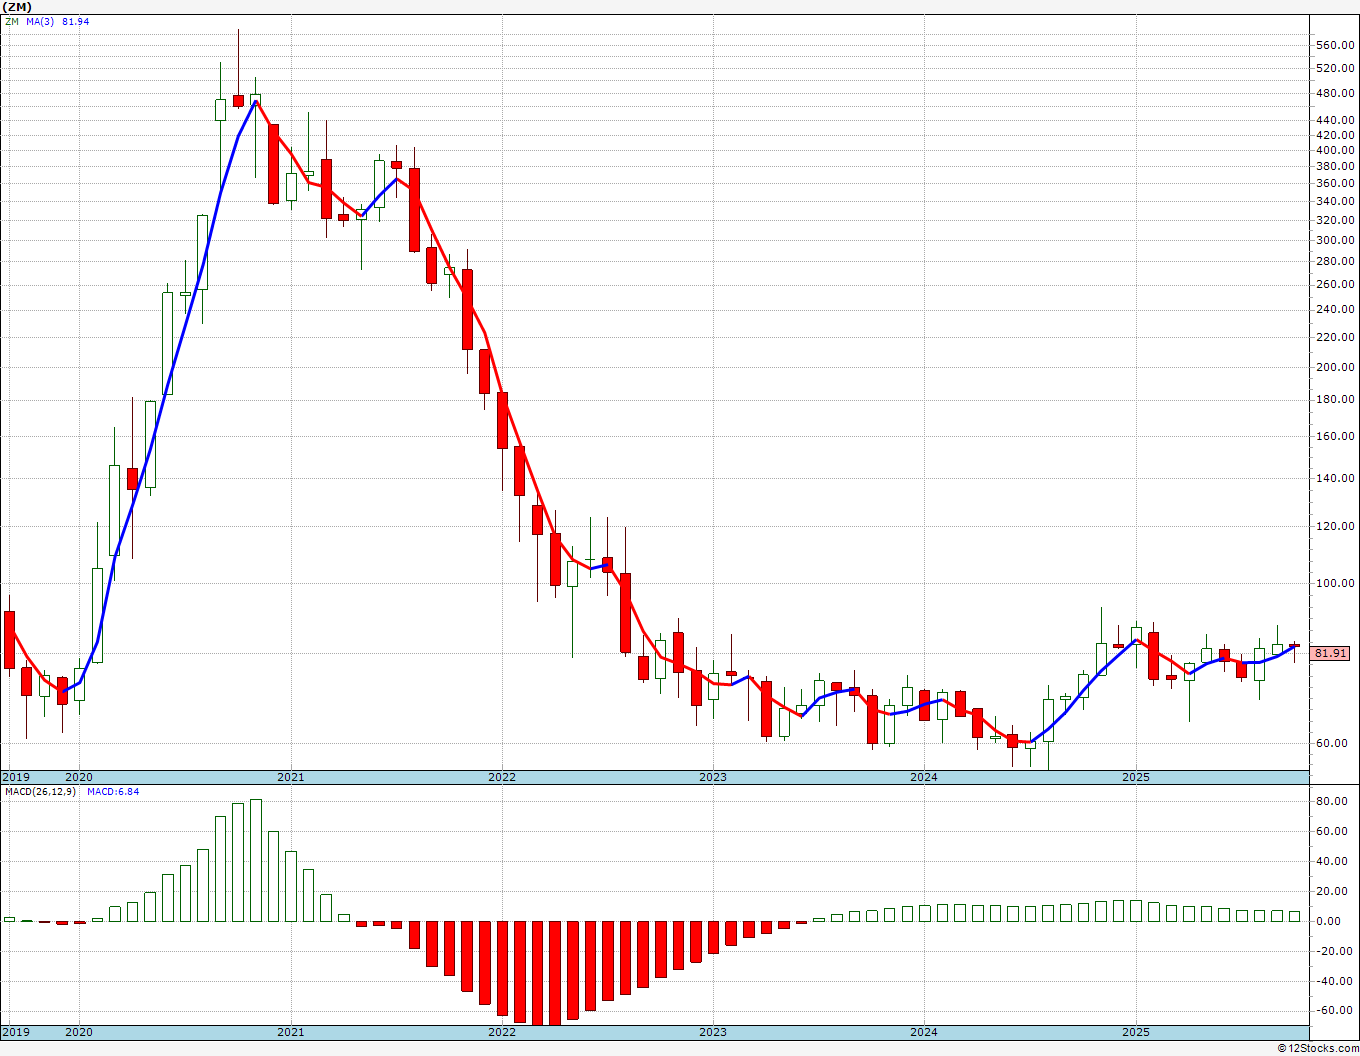Click the 100.00 price axis label
Image resolution: width=1360 pixels, height=1056 pixels.
(1336, 583)
